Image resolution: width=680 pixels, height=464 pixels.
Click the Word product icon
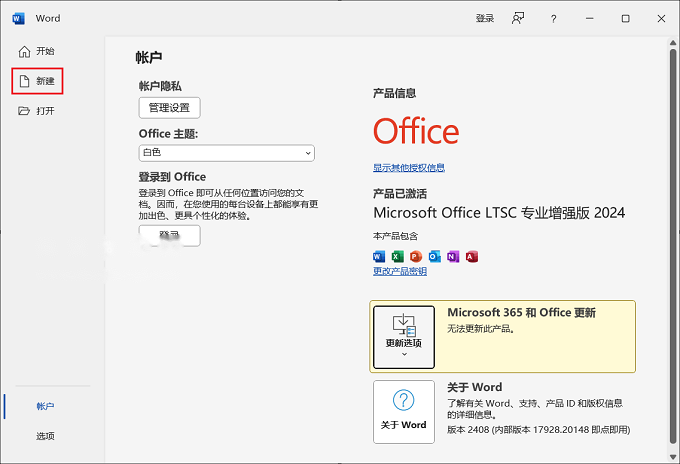pyautogui.click(x=379, y=256)
